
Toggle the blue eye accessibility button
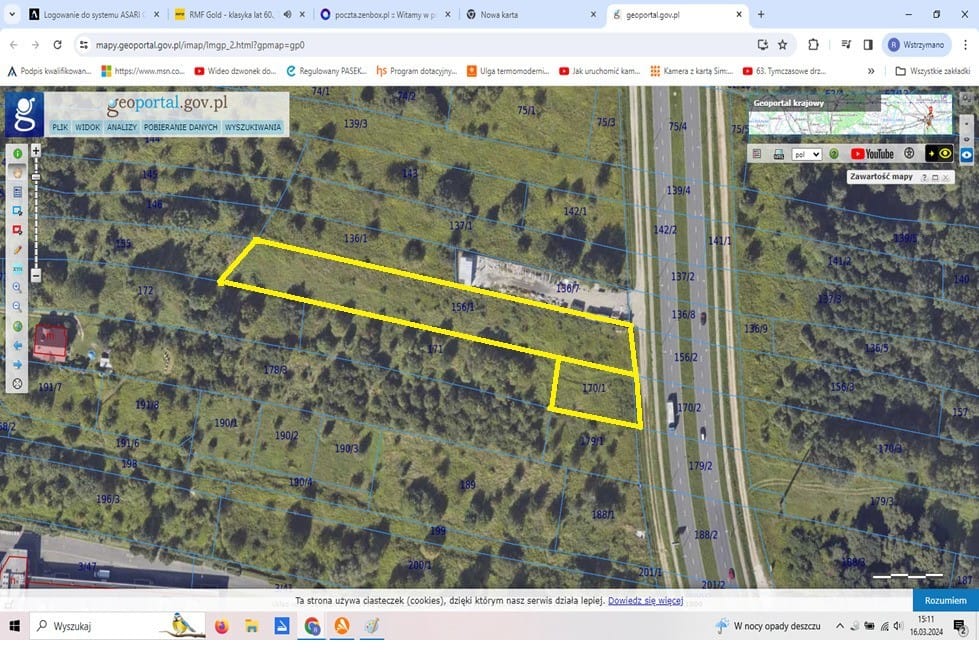[967, 155]
